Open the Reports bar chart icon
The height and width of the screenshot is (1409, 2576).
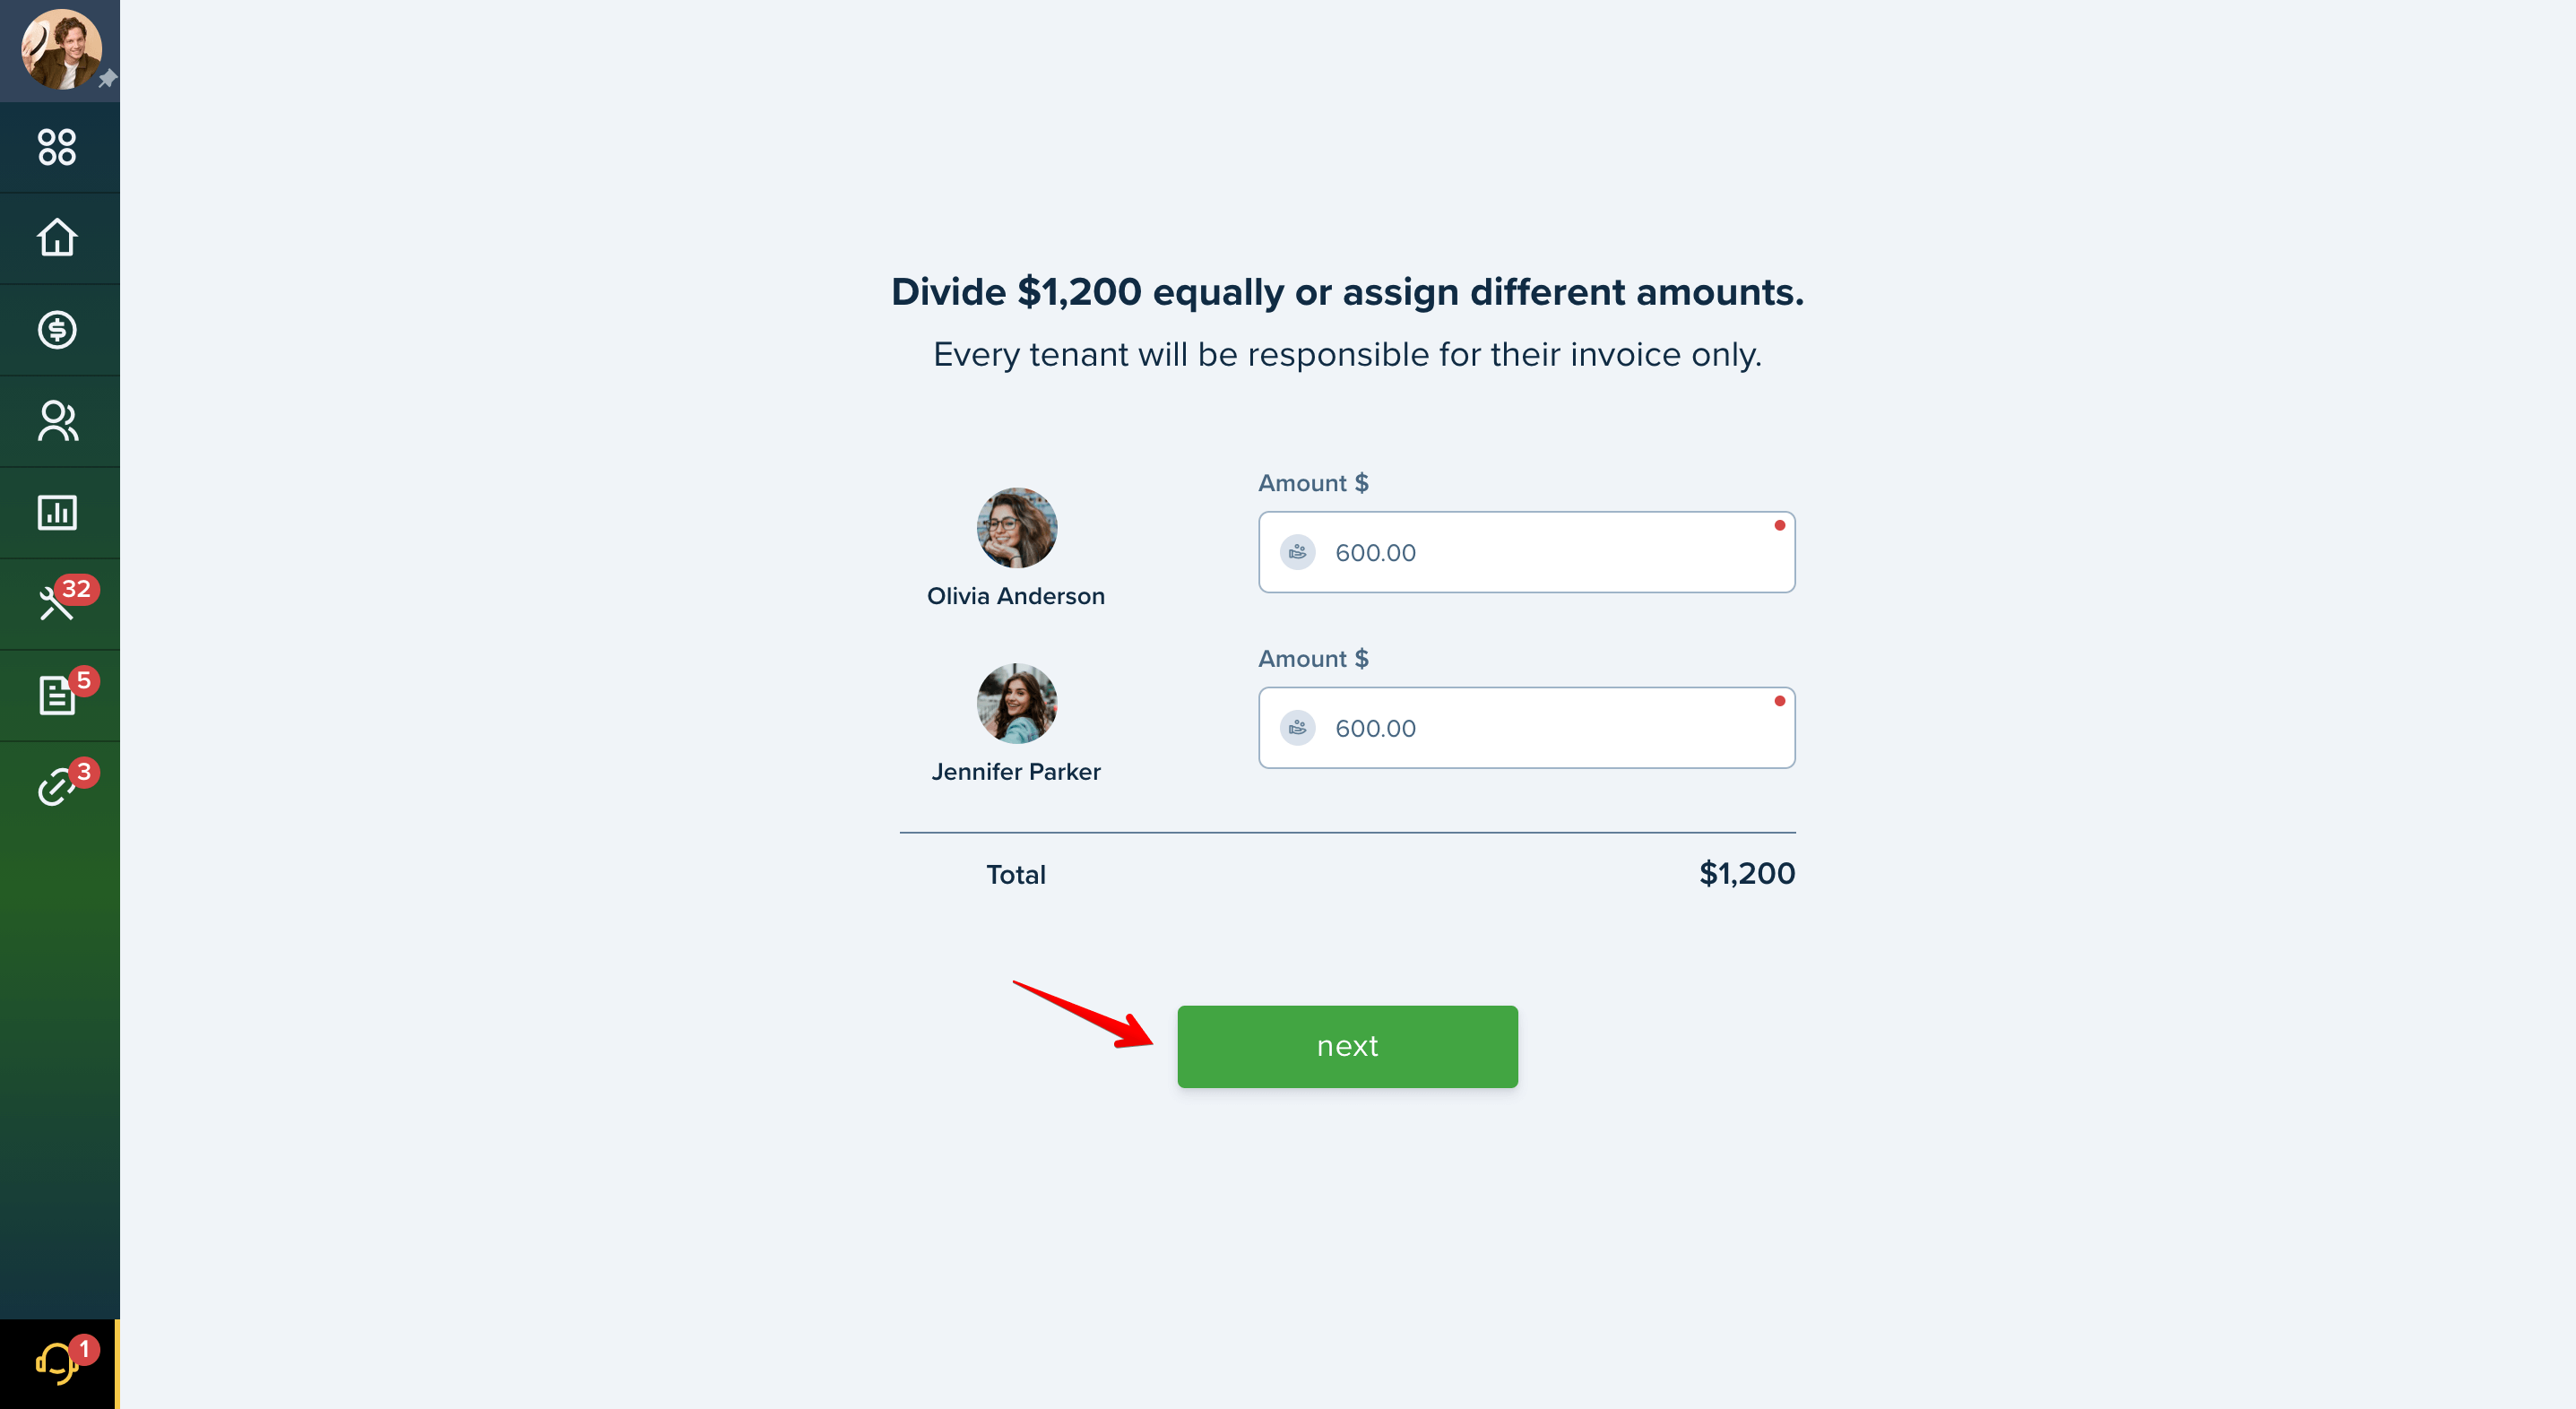point(57,513)
